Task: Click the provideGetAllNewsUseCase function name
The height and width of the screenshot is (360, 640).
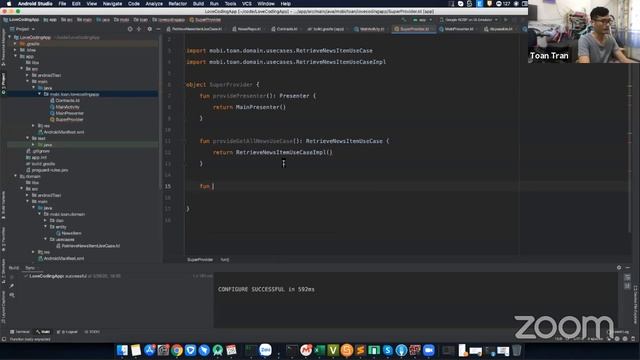Action: [x=252, y=141]
